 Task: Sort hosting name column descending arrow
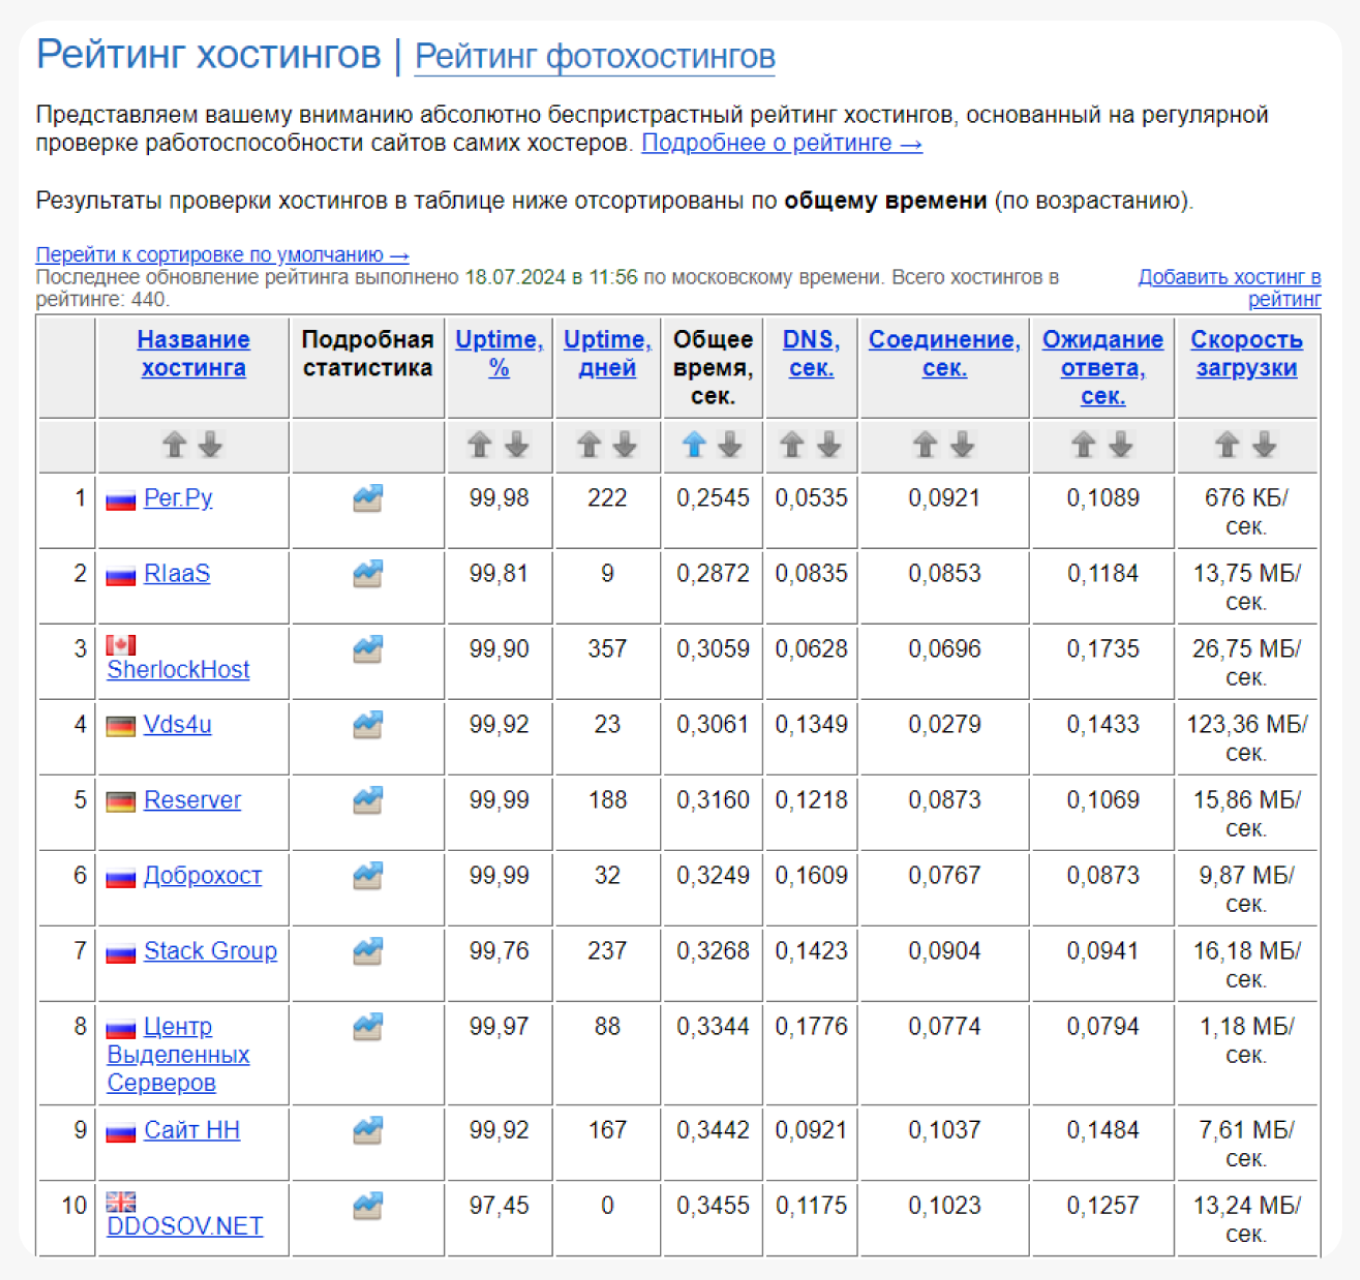coord(211,445)
